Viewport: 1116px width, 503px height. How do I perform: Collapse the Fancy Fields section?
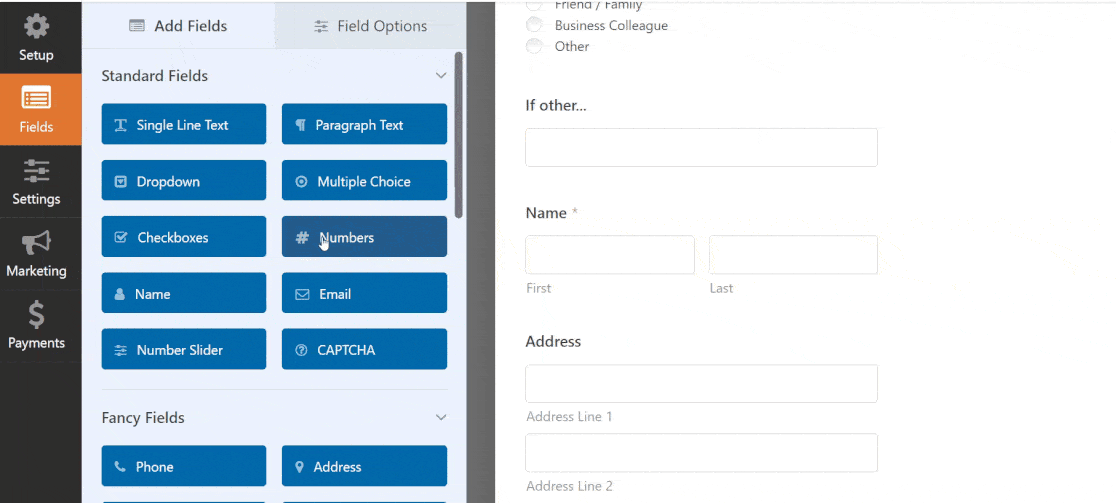(x=441, y=418)
